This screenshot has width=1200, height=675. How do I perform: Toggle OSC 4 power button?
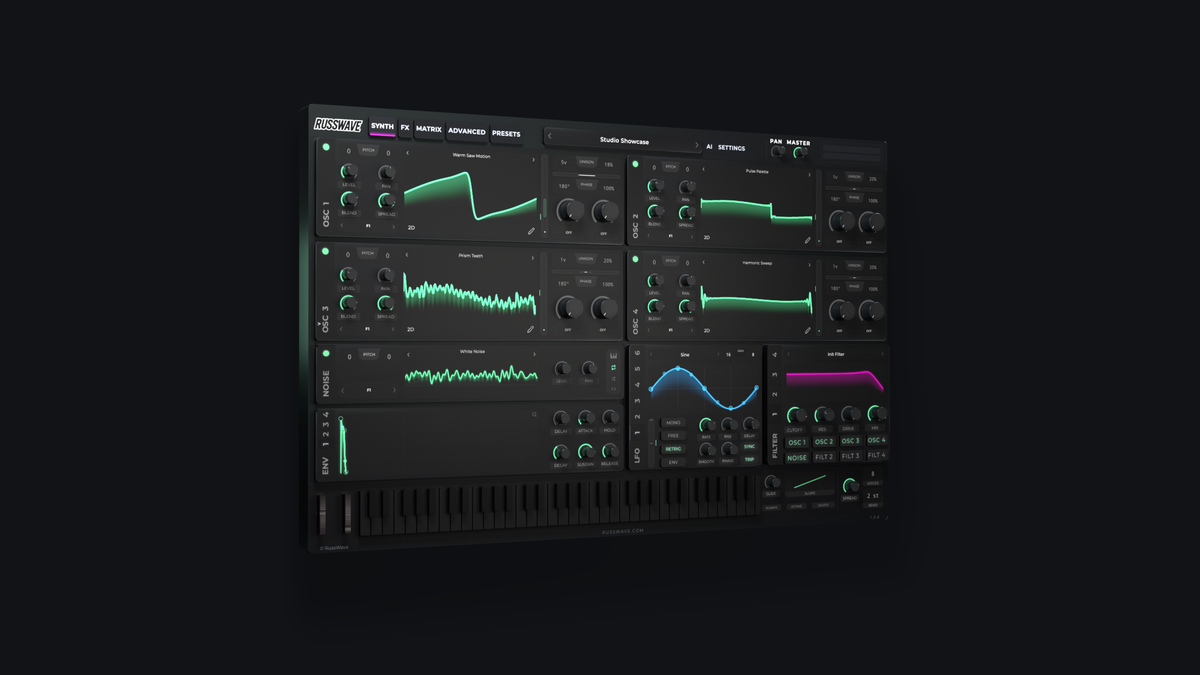[636, 261]
